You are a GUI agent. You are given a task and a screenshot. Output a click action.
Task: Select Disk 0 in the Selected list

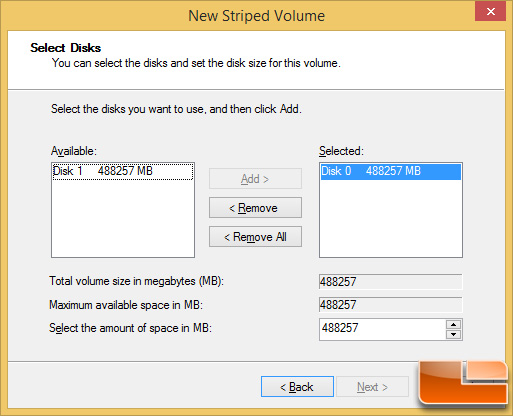tap(391, 171)
